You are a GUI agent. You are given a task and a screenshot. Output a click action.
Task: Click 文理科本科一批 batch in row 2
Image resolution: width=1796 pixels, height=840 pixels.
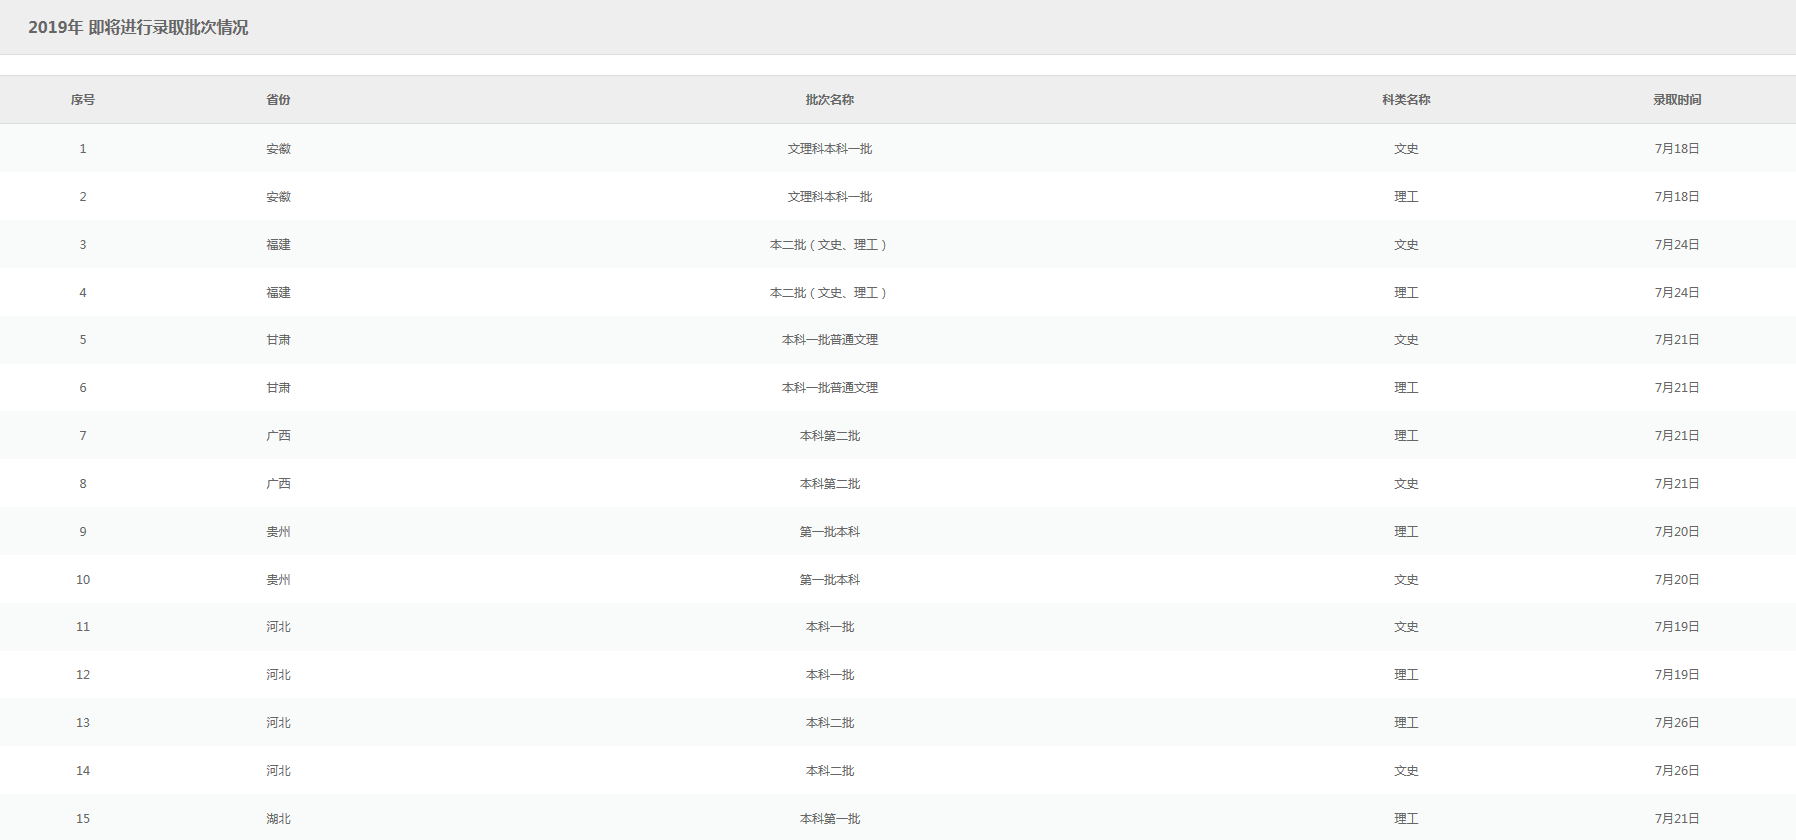[829, 197]
